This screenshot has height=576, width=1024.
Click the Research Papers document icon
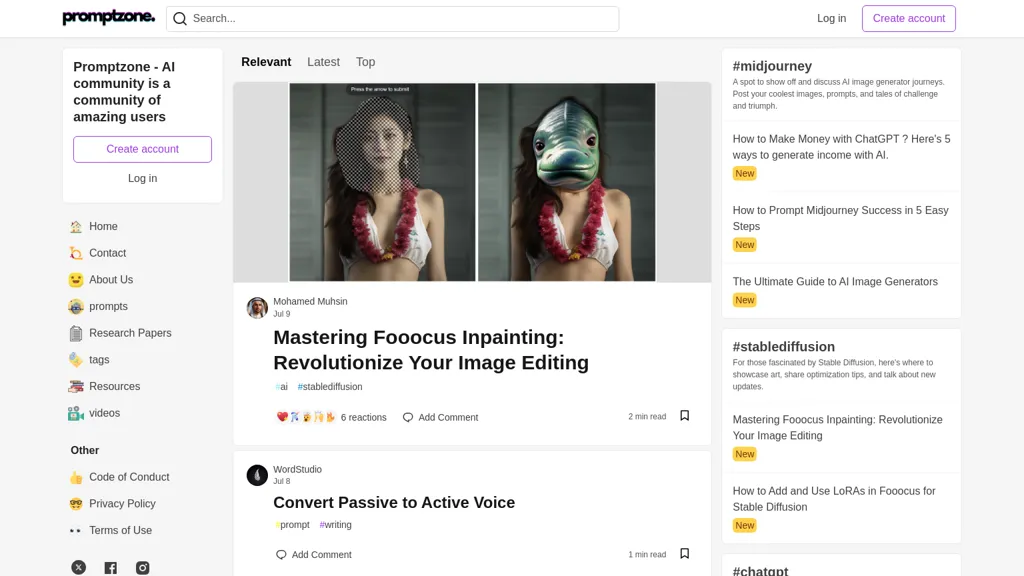tap(76, 334)
